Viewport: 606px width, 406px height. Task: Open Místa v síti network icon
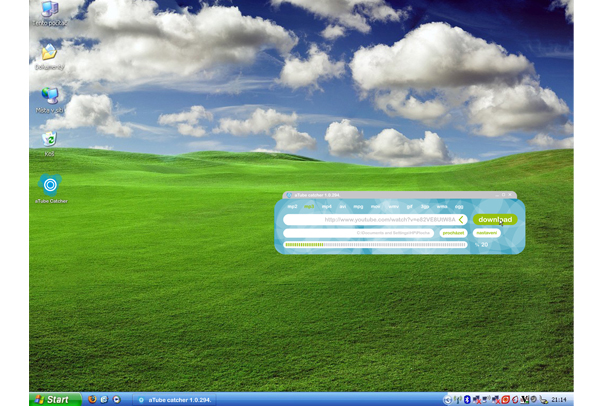(x=49, y=95)
